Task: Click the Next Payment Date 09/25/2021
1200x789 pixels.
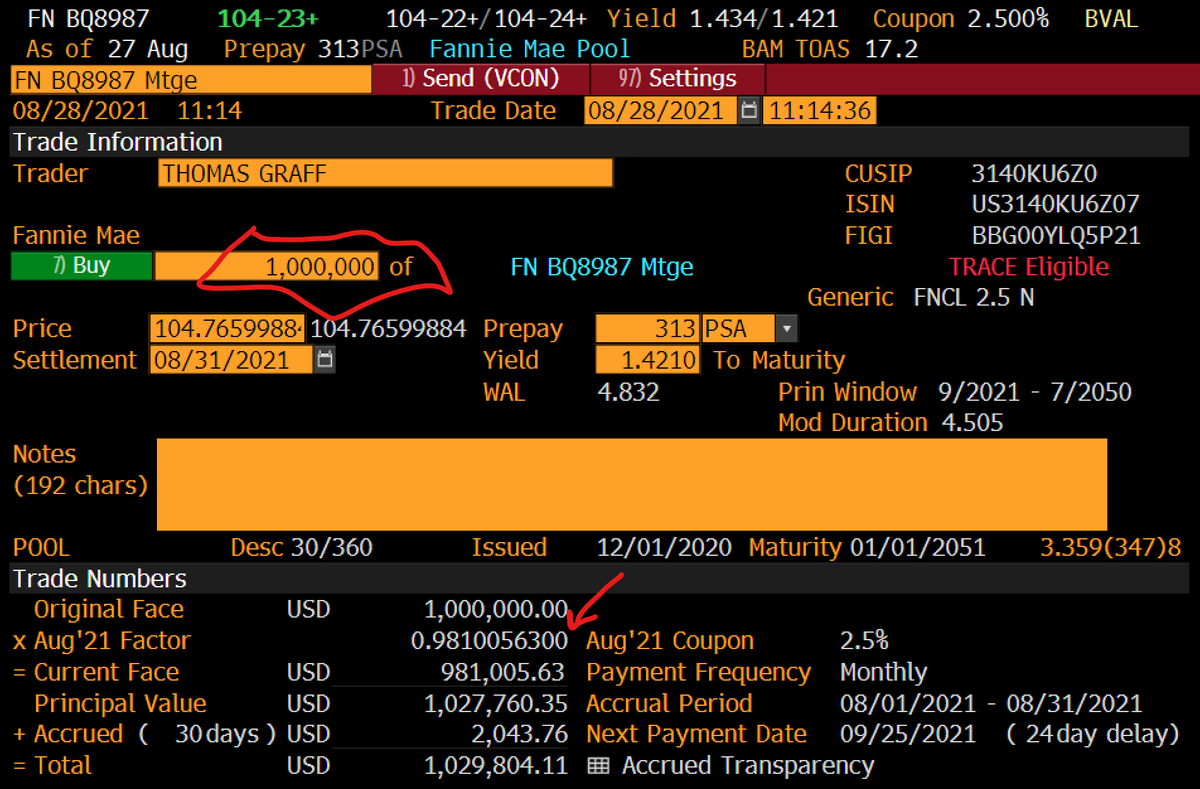Action: [908, 734]
